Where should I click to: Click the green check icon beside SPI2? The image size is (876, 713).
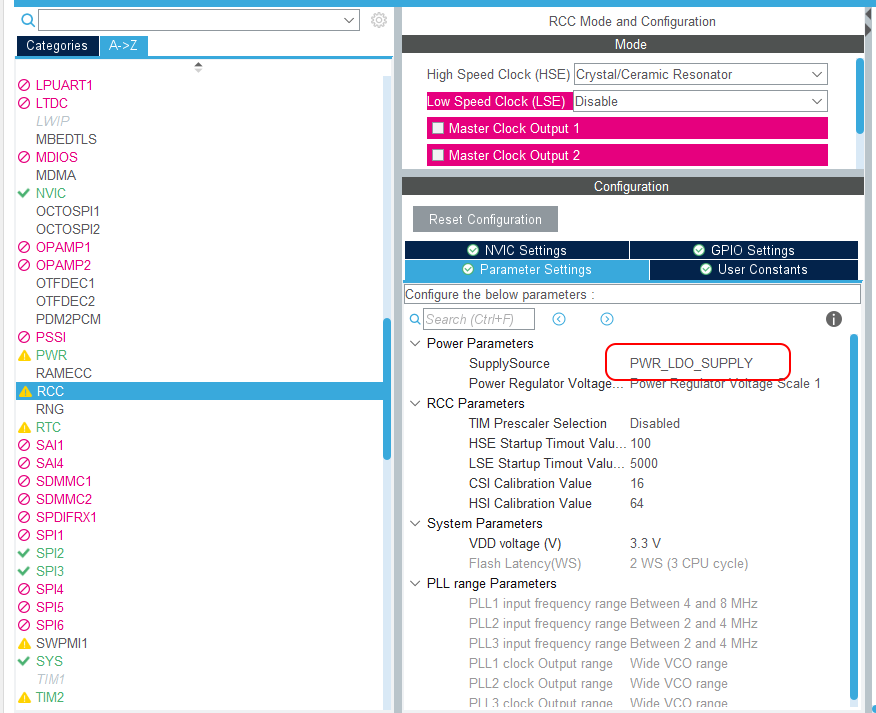point(23,553)
